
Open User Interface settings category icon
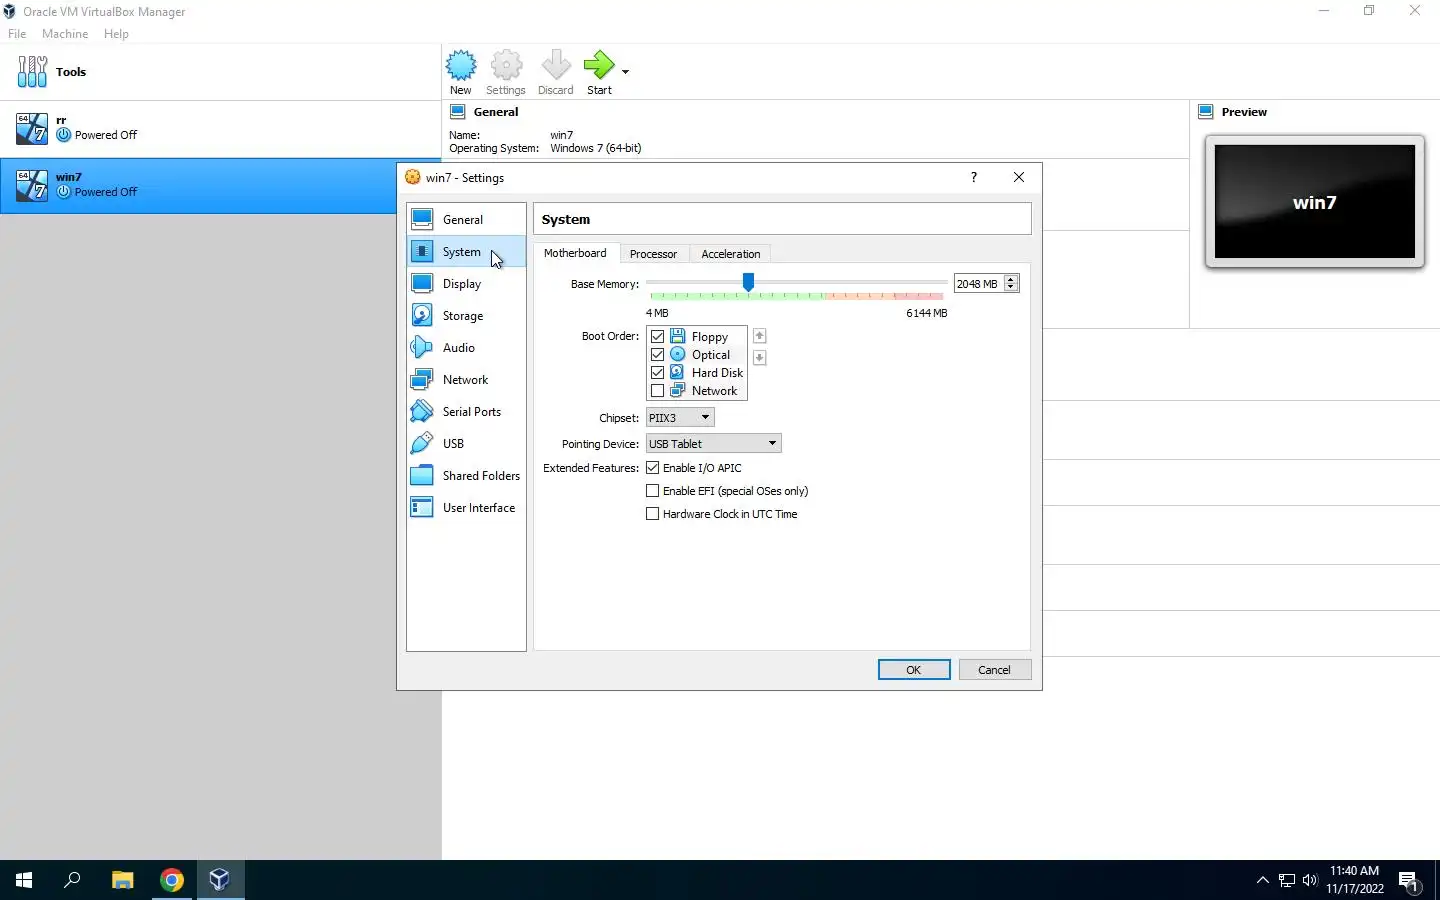pyautogui.click(x=422, y=507)
